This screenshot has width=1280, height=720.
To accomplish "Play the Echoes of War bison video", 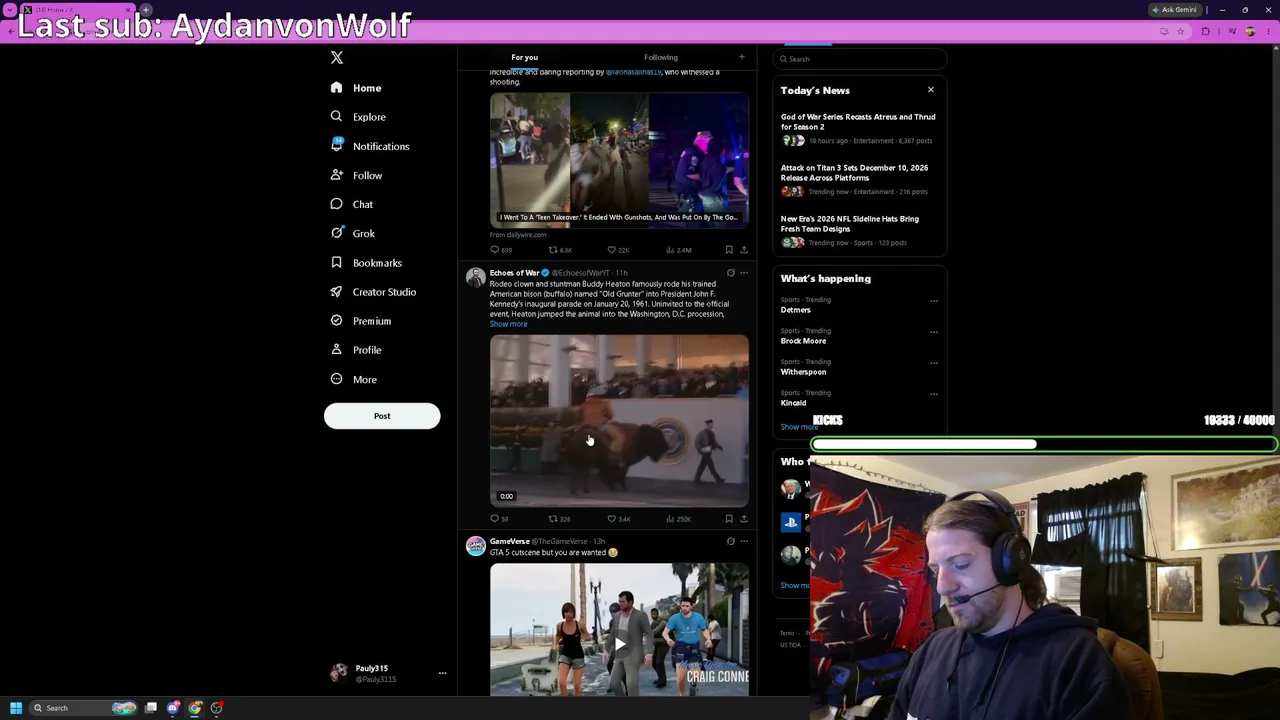I will [619, 421].
